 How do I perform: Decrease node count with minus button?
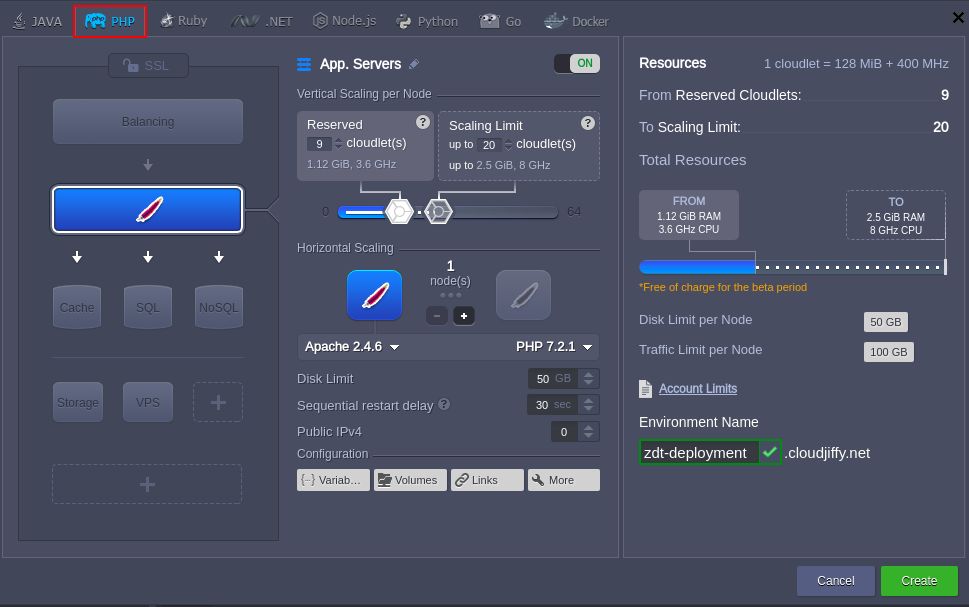pos(437,316)
